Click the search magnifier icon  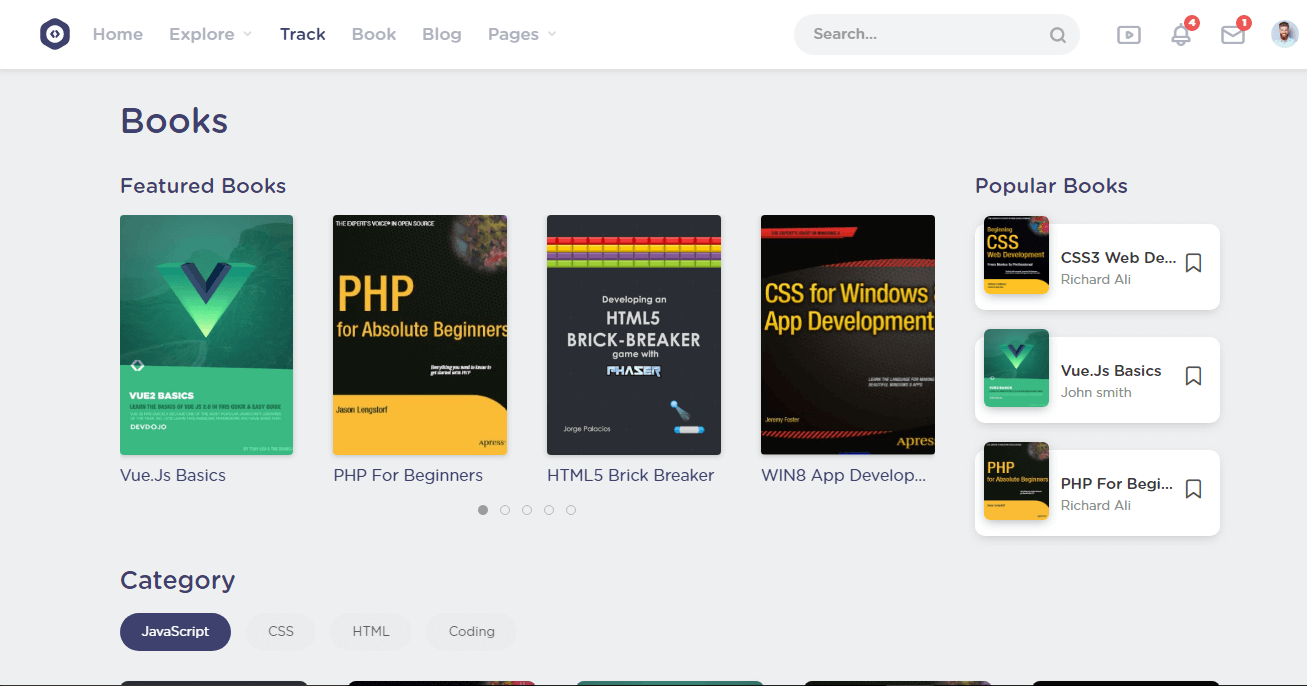[x=1057, y=35]
